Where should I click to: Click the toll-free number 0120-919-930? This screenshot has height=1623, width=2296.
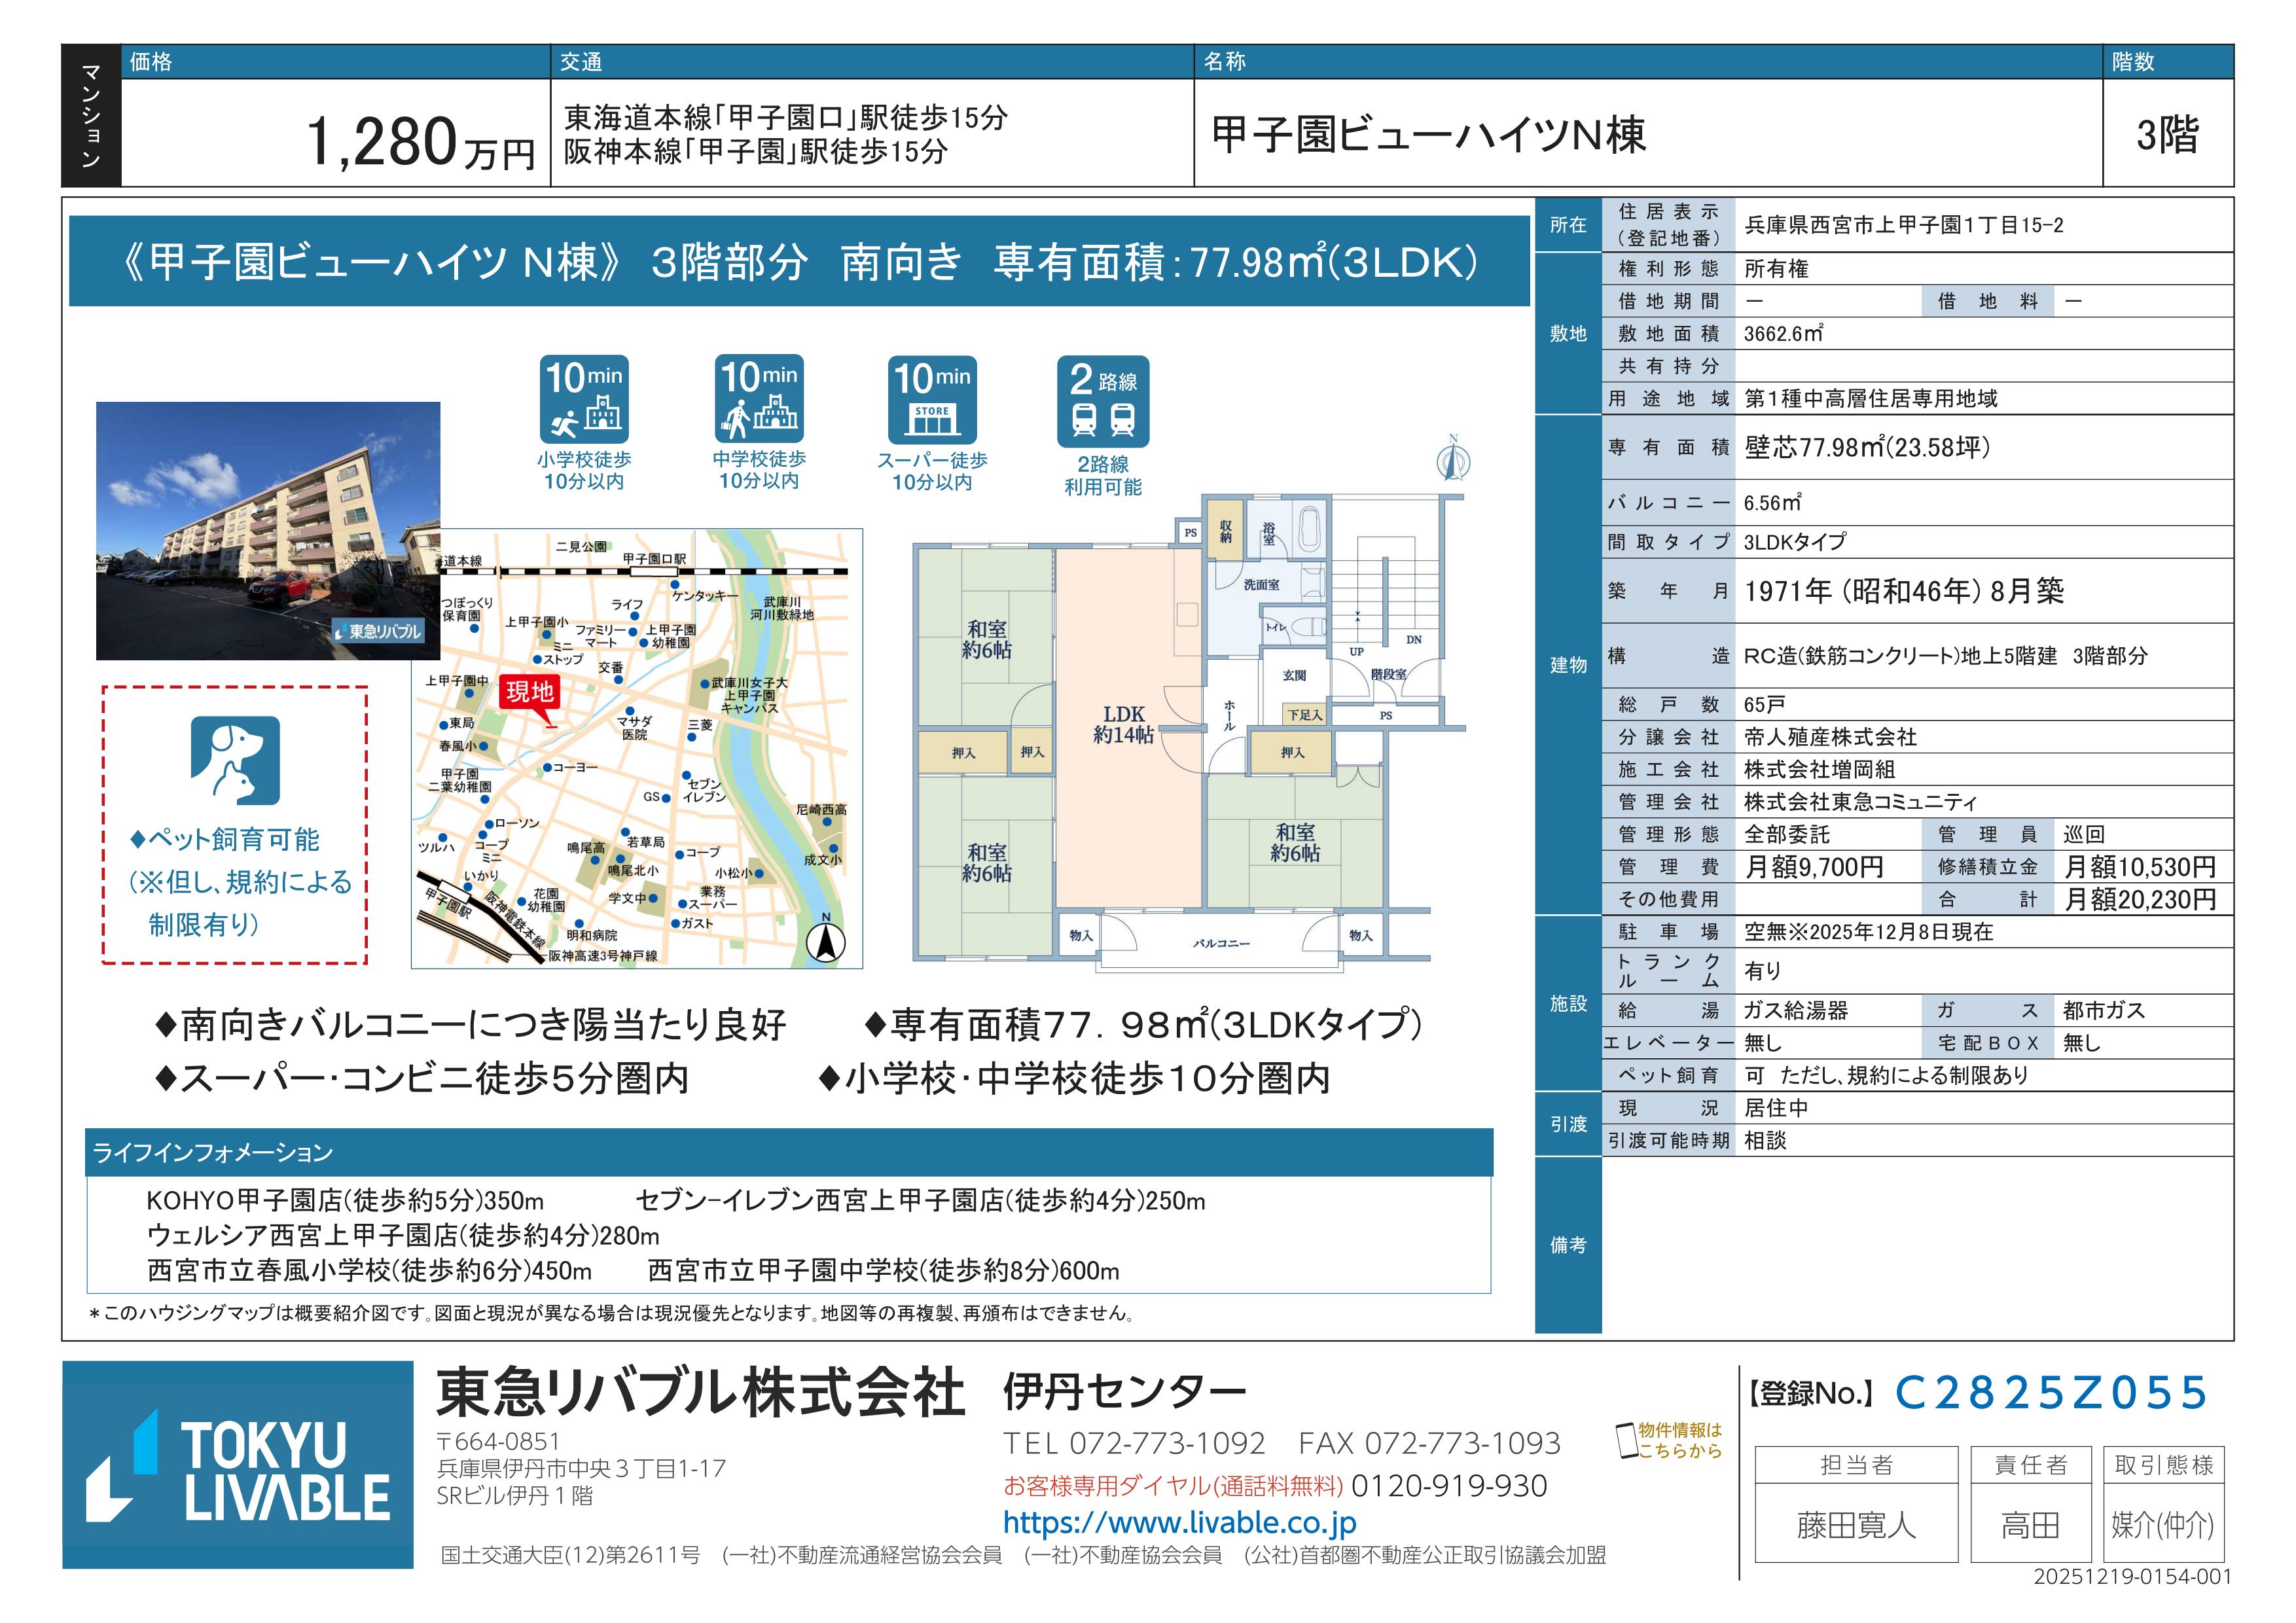[x=1449, y=1486]
